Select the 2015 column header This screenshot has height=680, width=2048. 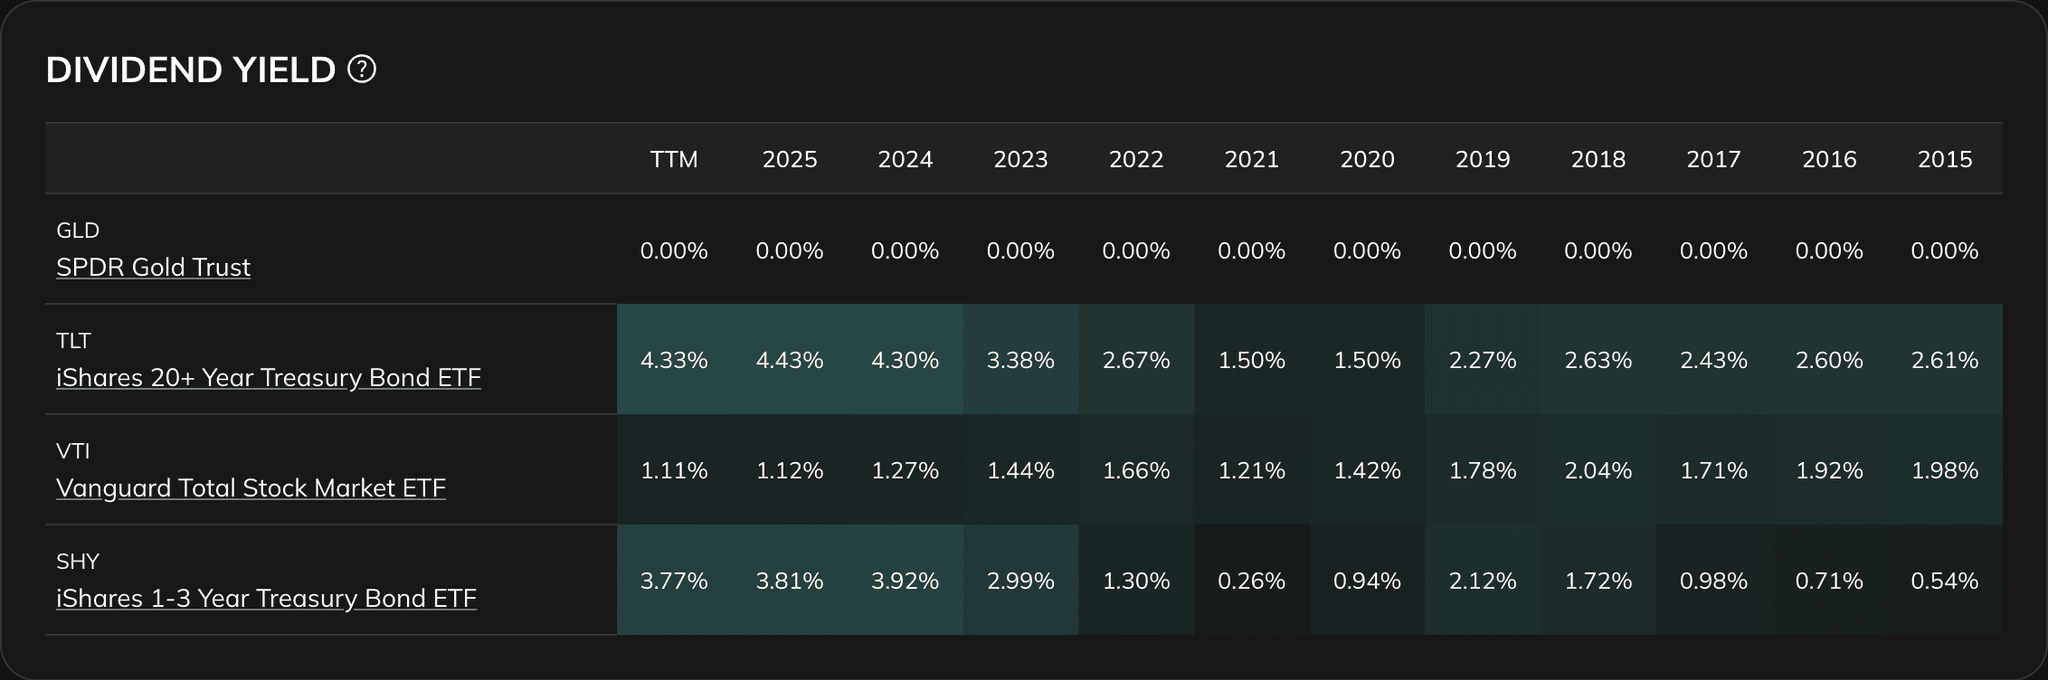tap(1944, 158)
